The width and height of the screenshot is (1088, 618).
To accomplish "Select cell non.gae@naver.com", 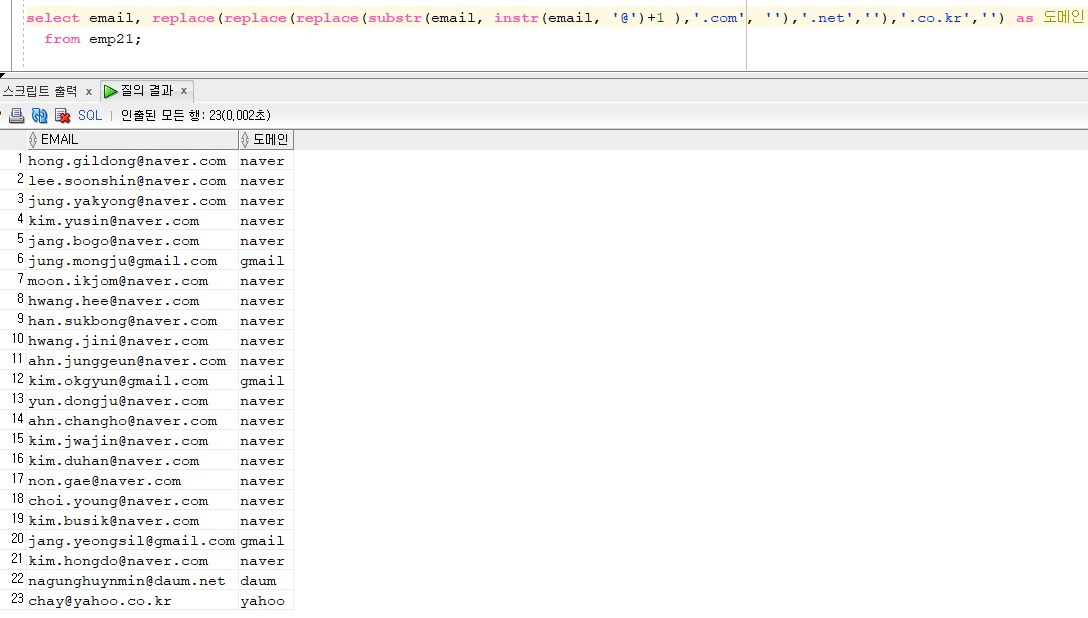I will point(132,481).
